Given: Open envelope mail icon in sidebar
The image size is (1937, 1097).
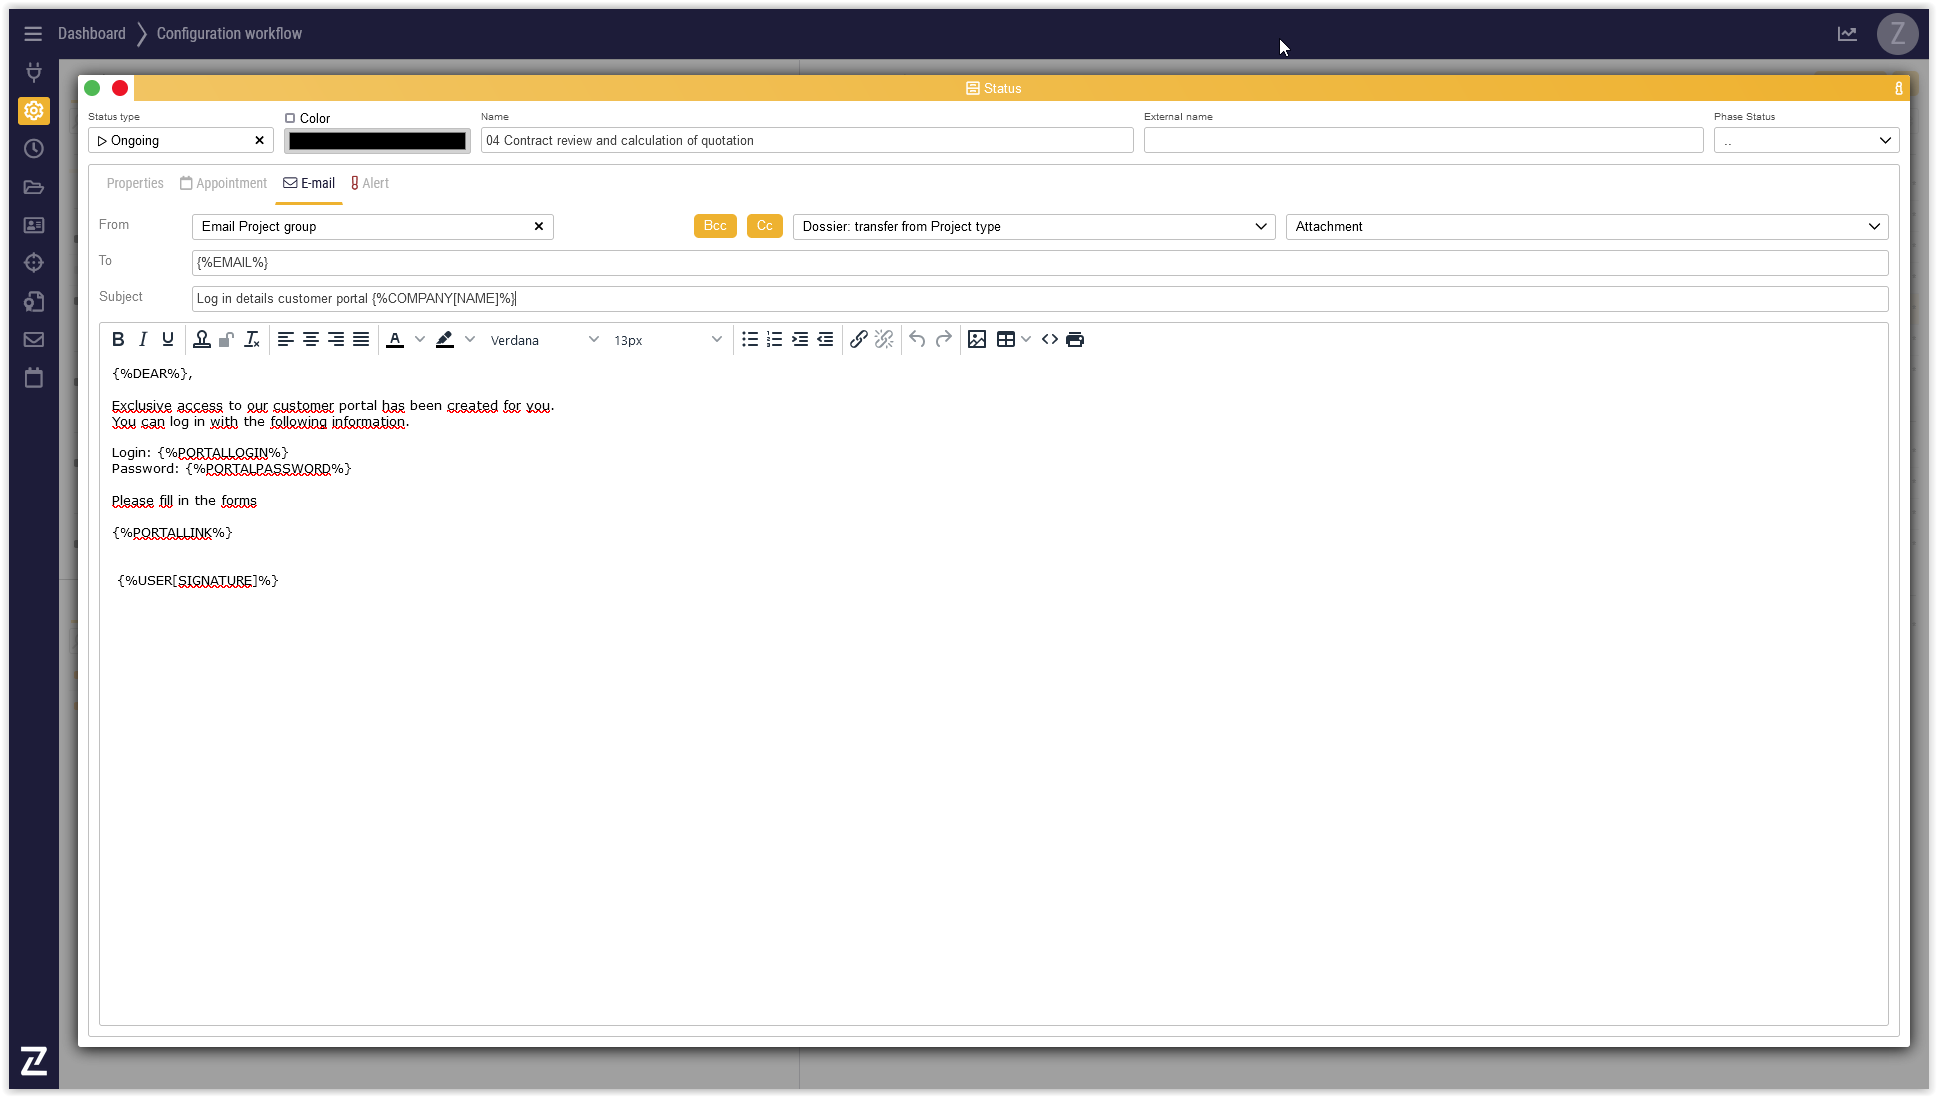Looking at the screenshot, I should 34,340.
